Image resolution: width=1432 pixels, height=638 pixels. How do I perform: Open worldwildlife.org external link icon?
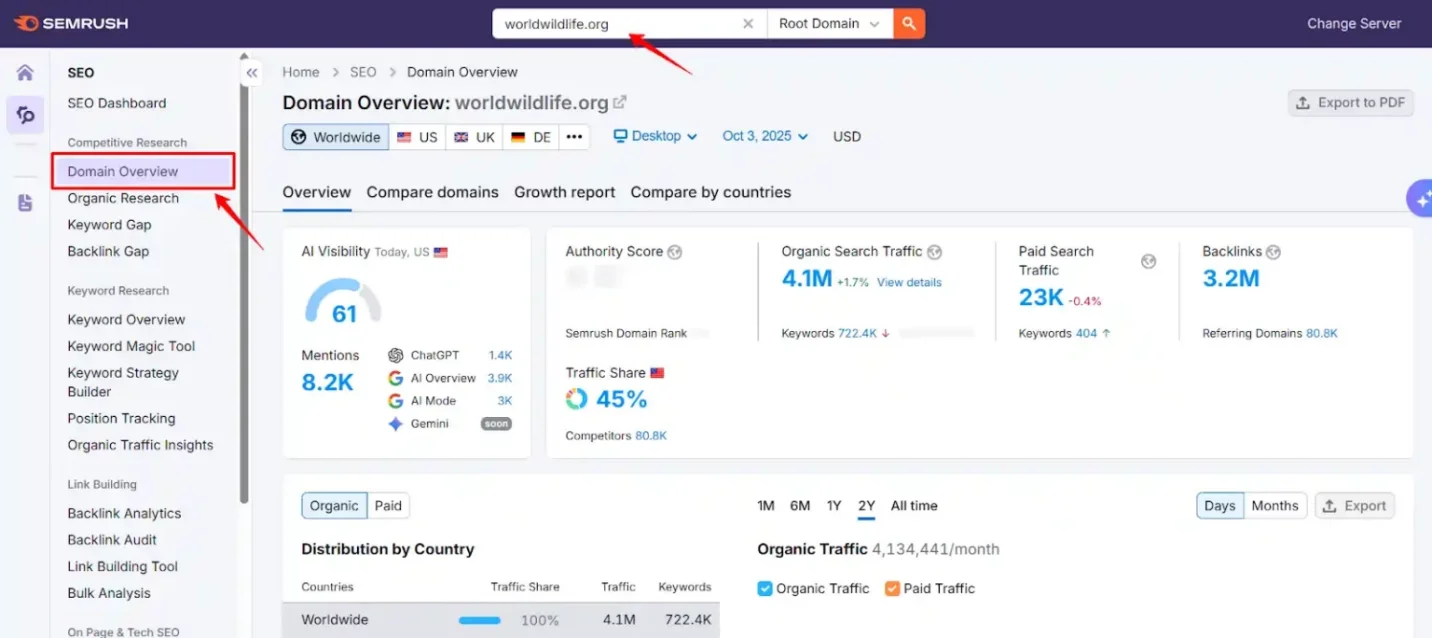(x=620, y=102)
